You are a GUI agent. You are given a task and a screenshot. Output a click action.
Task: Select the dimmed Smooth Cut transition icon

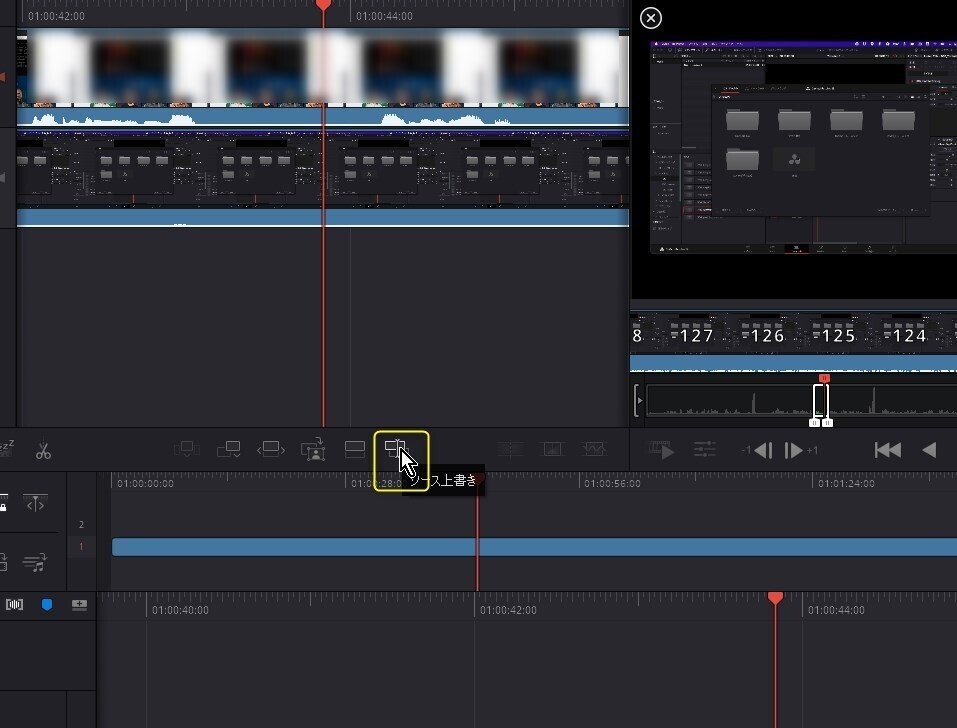pos(594,450)
